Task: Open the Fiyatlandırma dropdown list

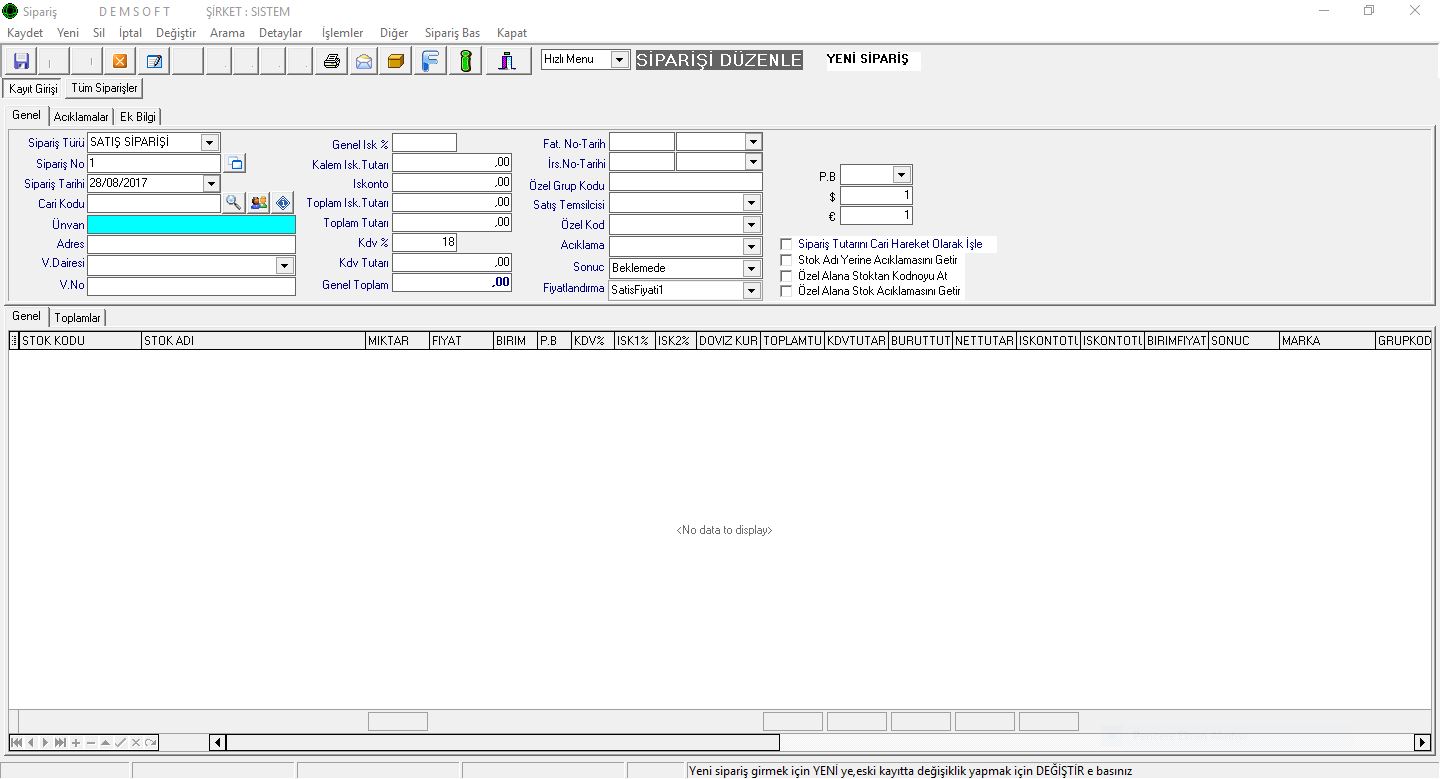Action: [x=752, y=290]
